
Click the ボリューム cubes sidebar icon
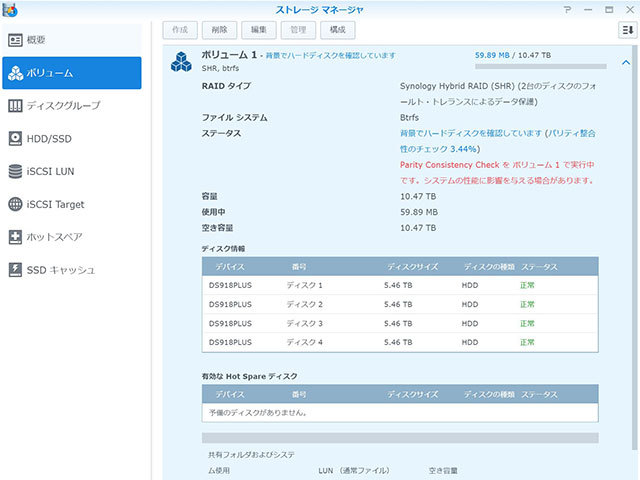click(x=16, y=73)
